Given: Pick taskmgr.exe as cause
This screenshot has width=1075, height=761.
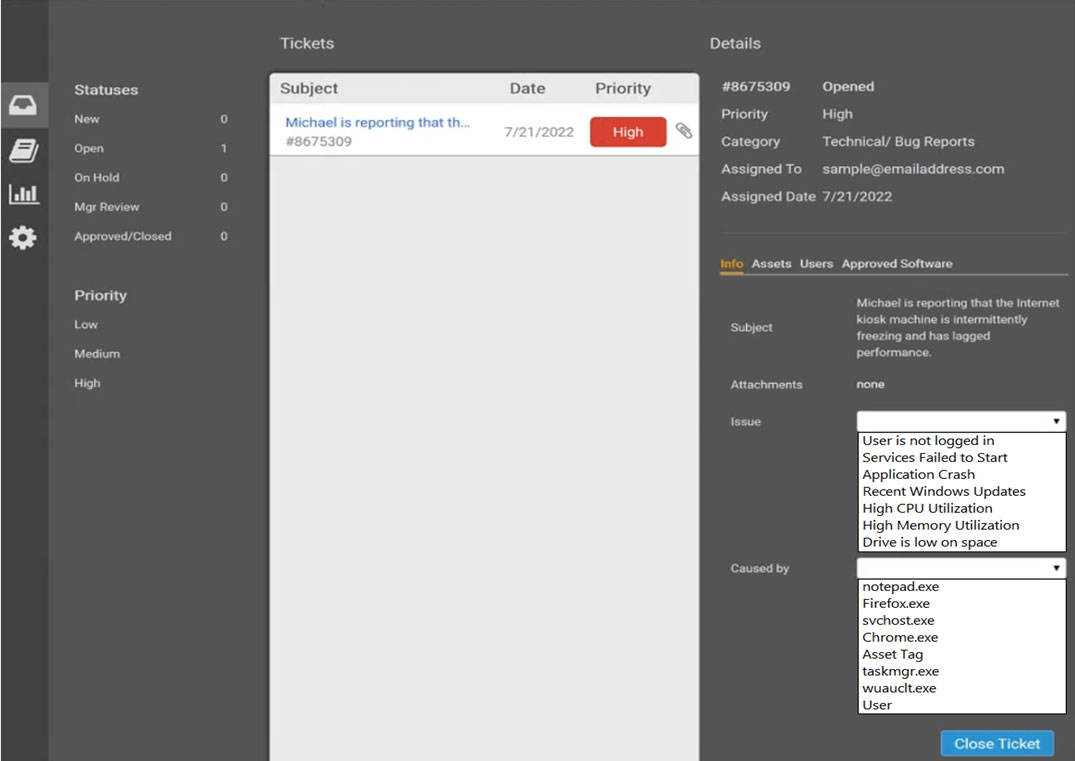Looking at the screenshot, I should pyautogui.click(x=900, y=671).
